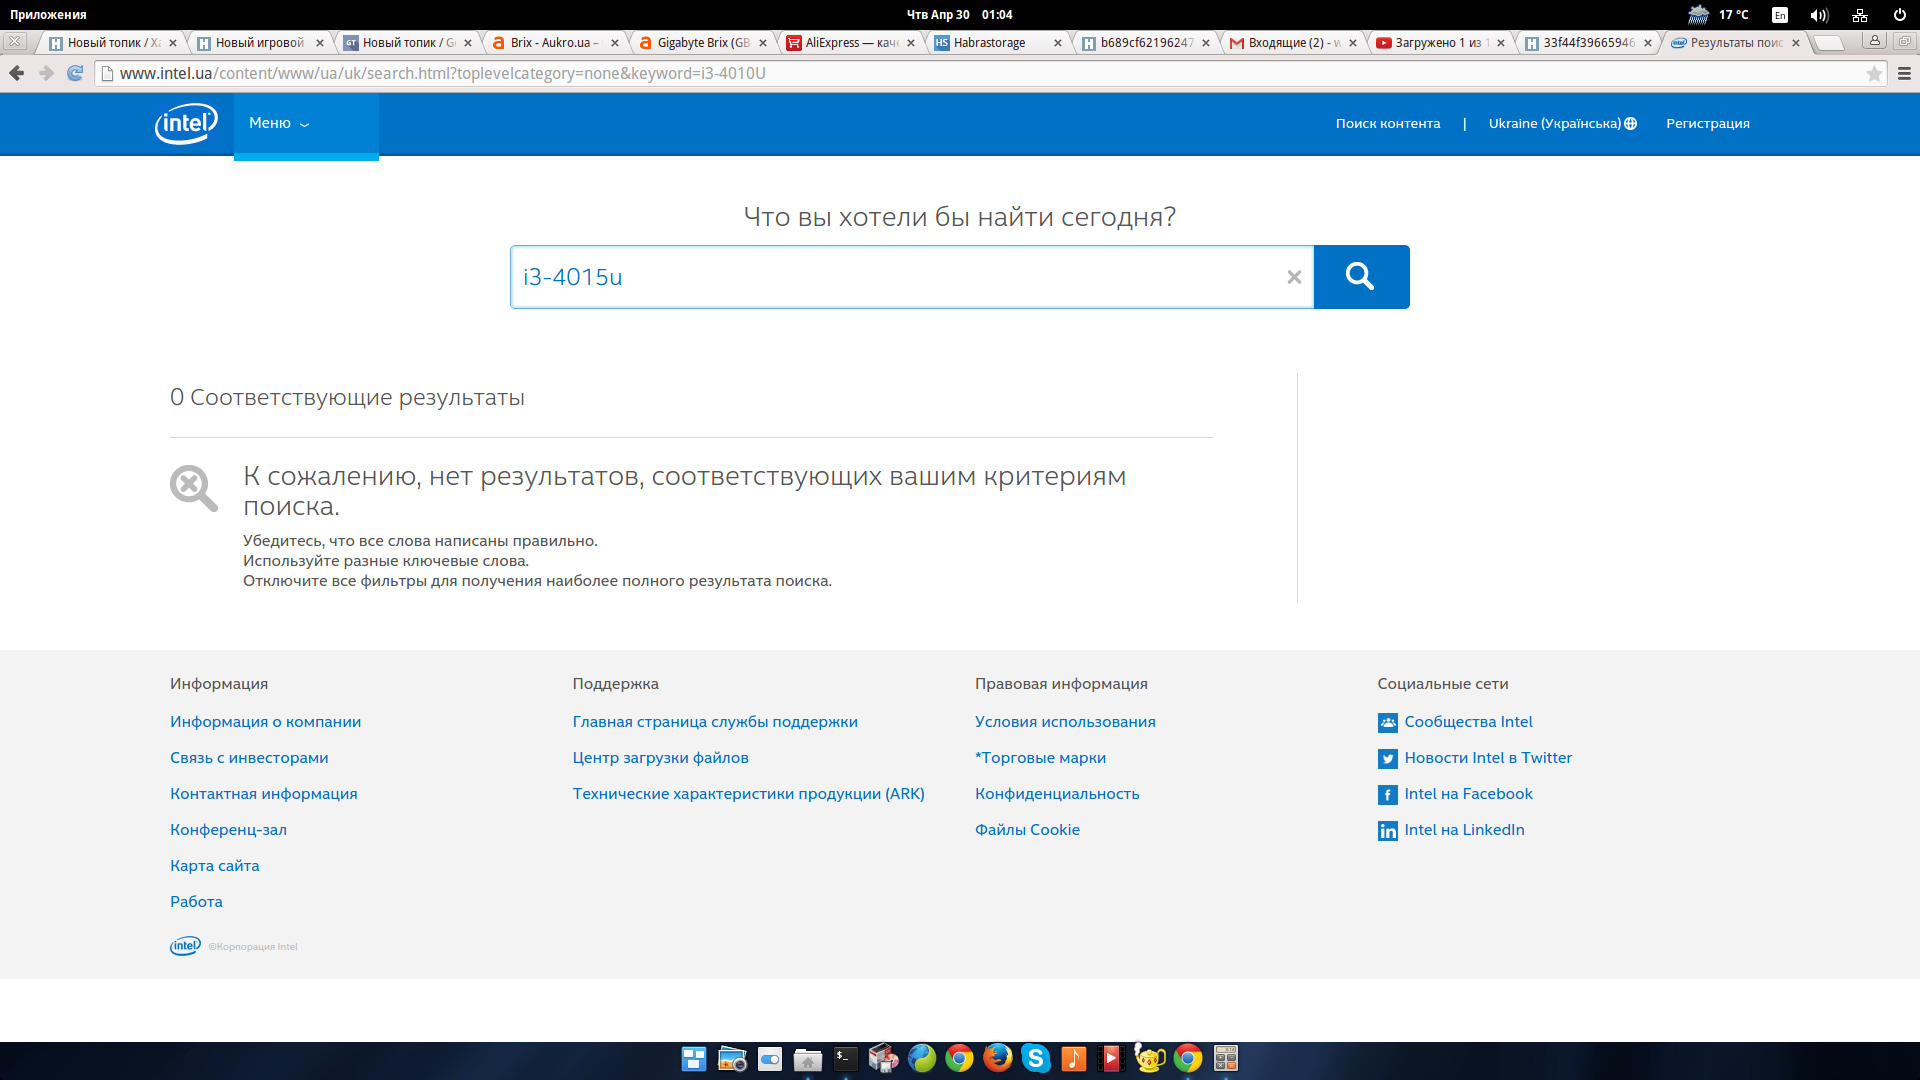Switch to the Загружено 1 из YouTube tab
The width and height of the screenshot is (1920, 1080).
pos(1440,43)
